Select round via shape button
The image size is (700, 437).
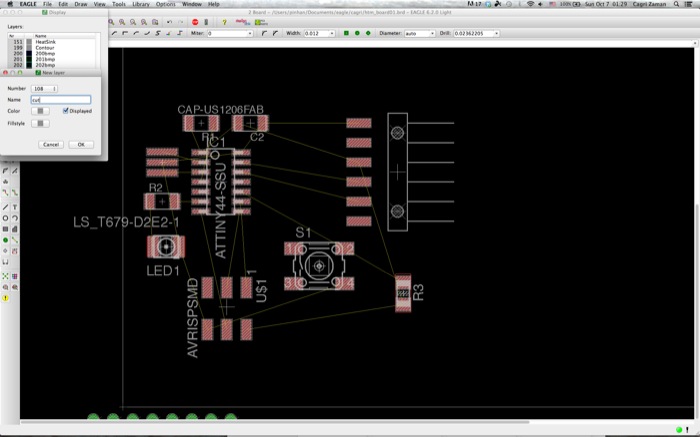tap(357, 33)
